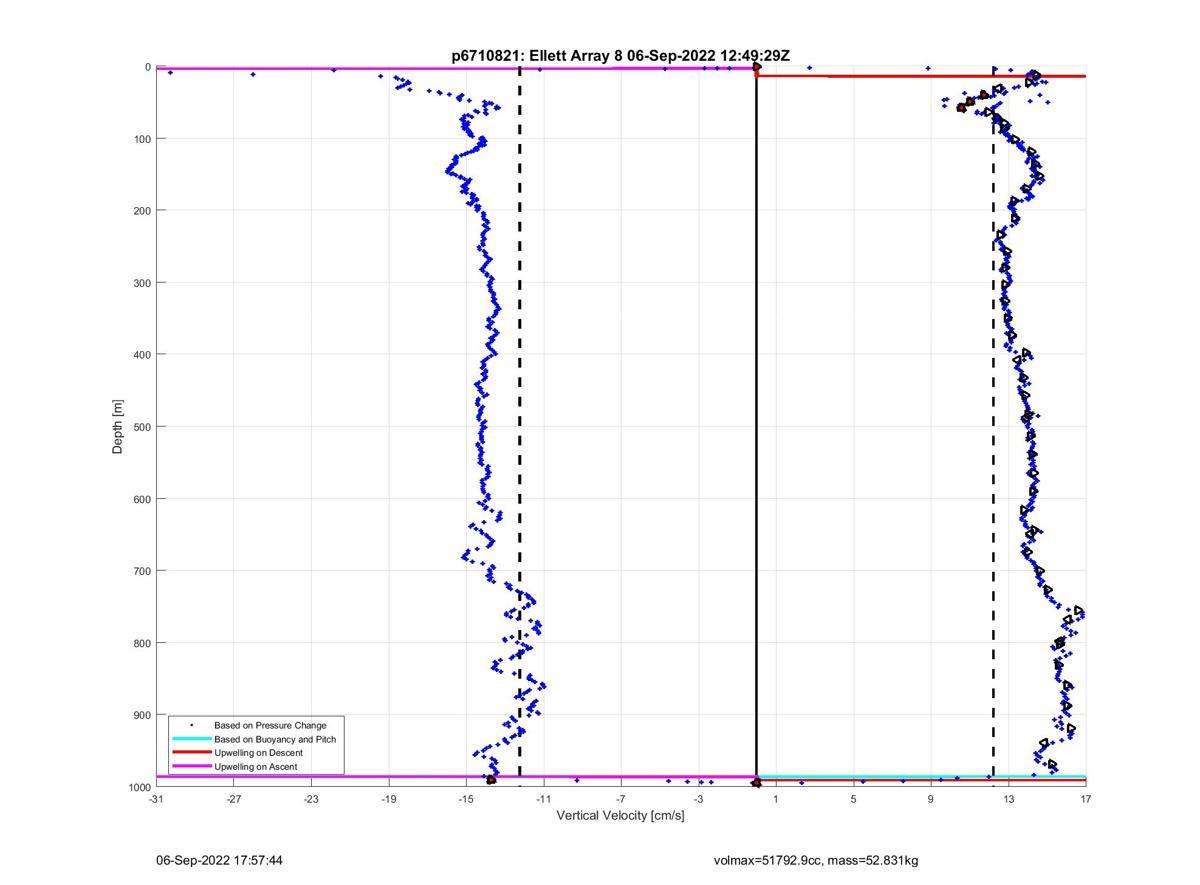This screenshot has width=1200, height=885.
Task: Click depth tick label '1000'
Action: point(139,787)
